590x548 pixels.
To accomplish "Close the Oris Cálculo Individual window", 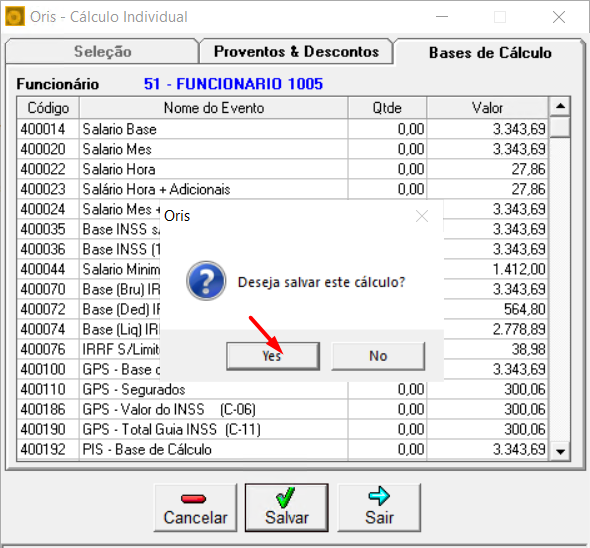I will (559, 17).
